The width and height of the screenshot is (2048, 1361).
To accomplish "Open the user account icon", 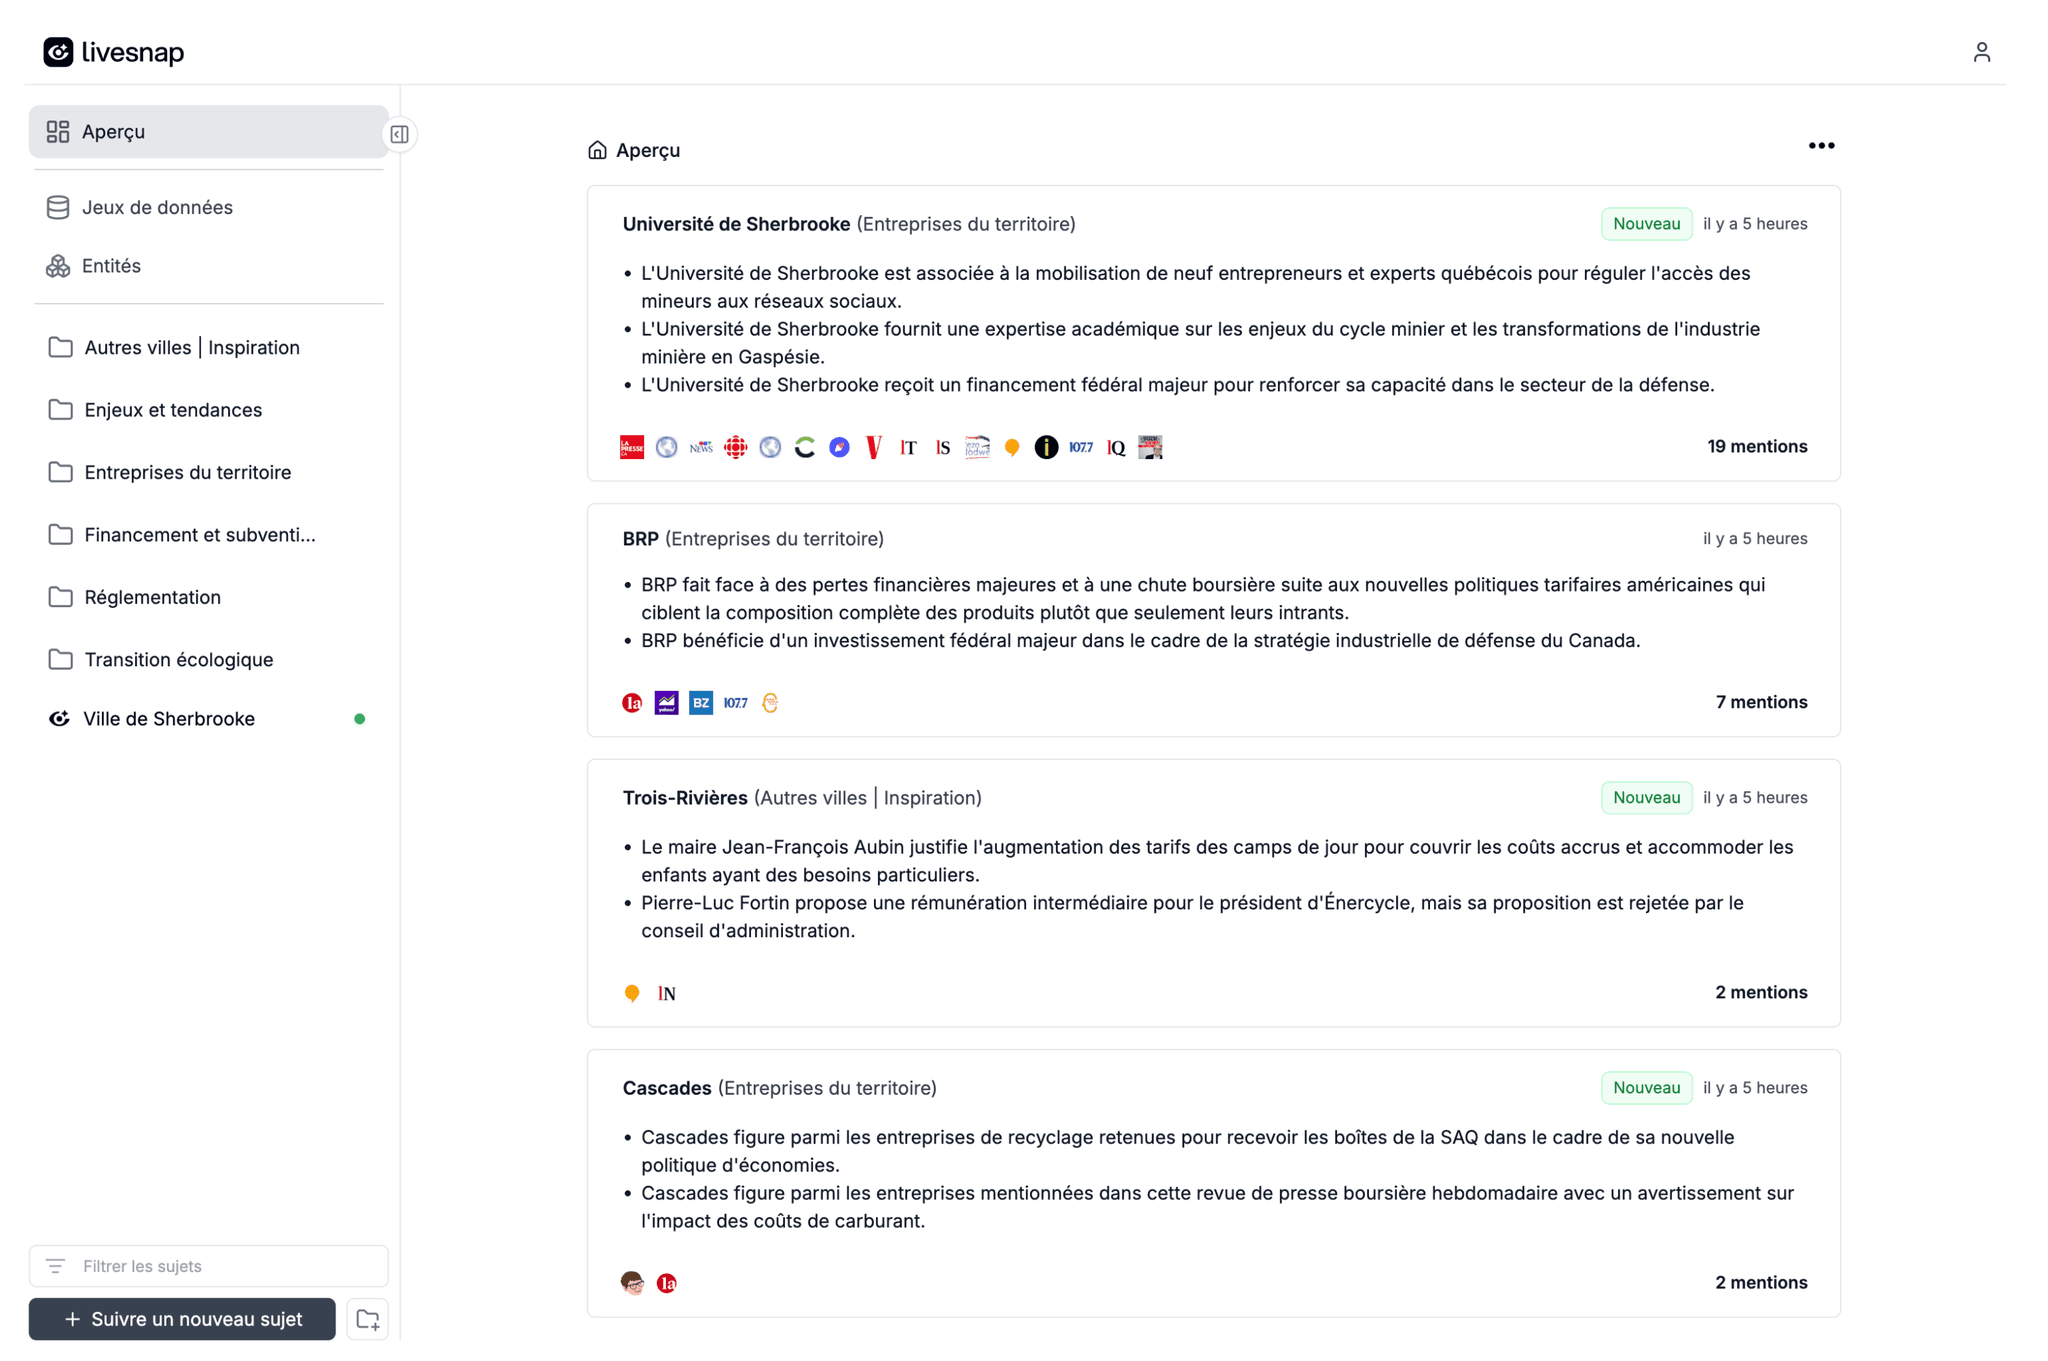I will (x=1981, y=52).
